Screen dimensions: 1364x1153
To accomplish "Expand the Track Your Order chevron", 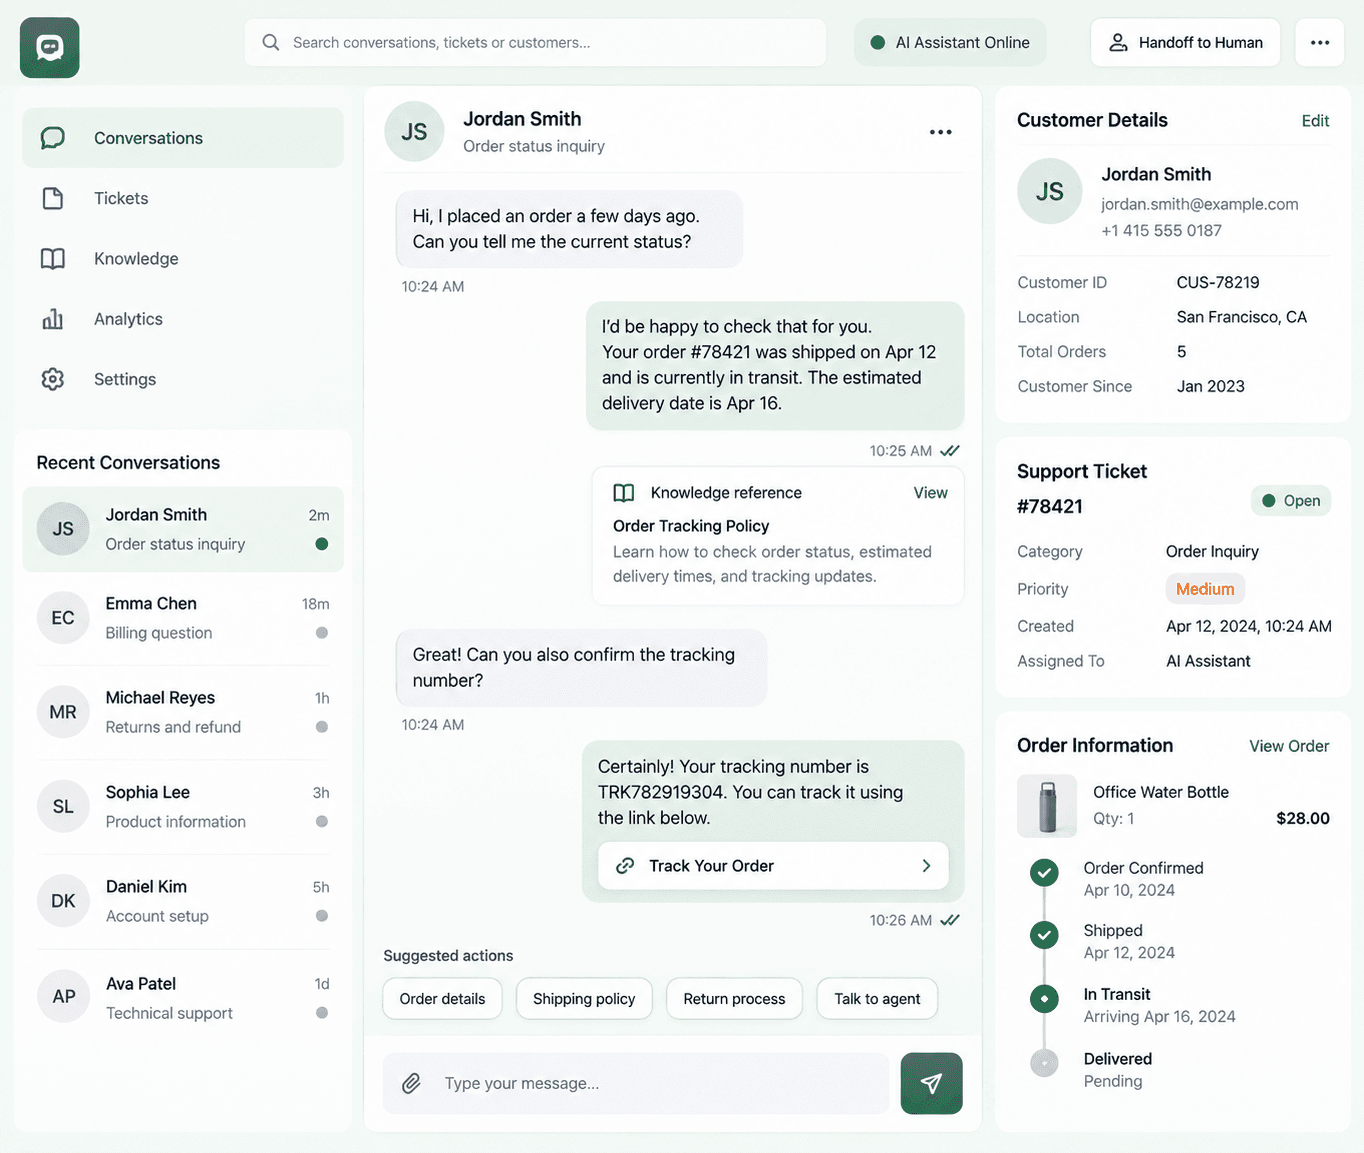I will click(x=926, y=866).
